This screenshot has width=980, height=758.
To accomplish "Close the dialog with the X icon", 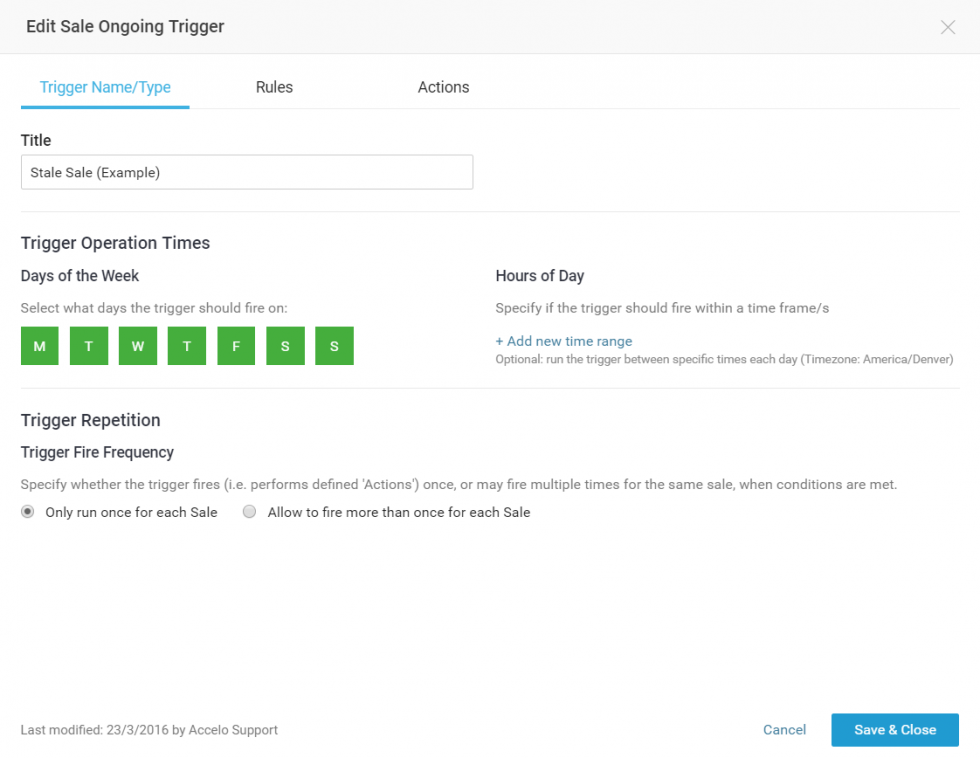I will tap(948, 27).
